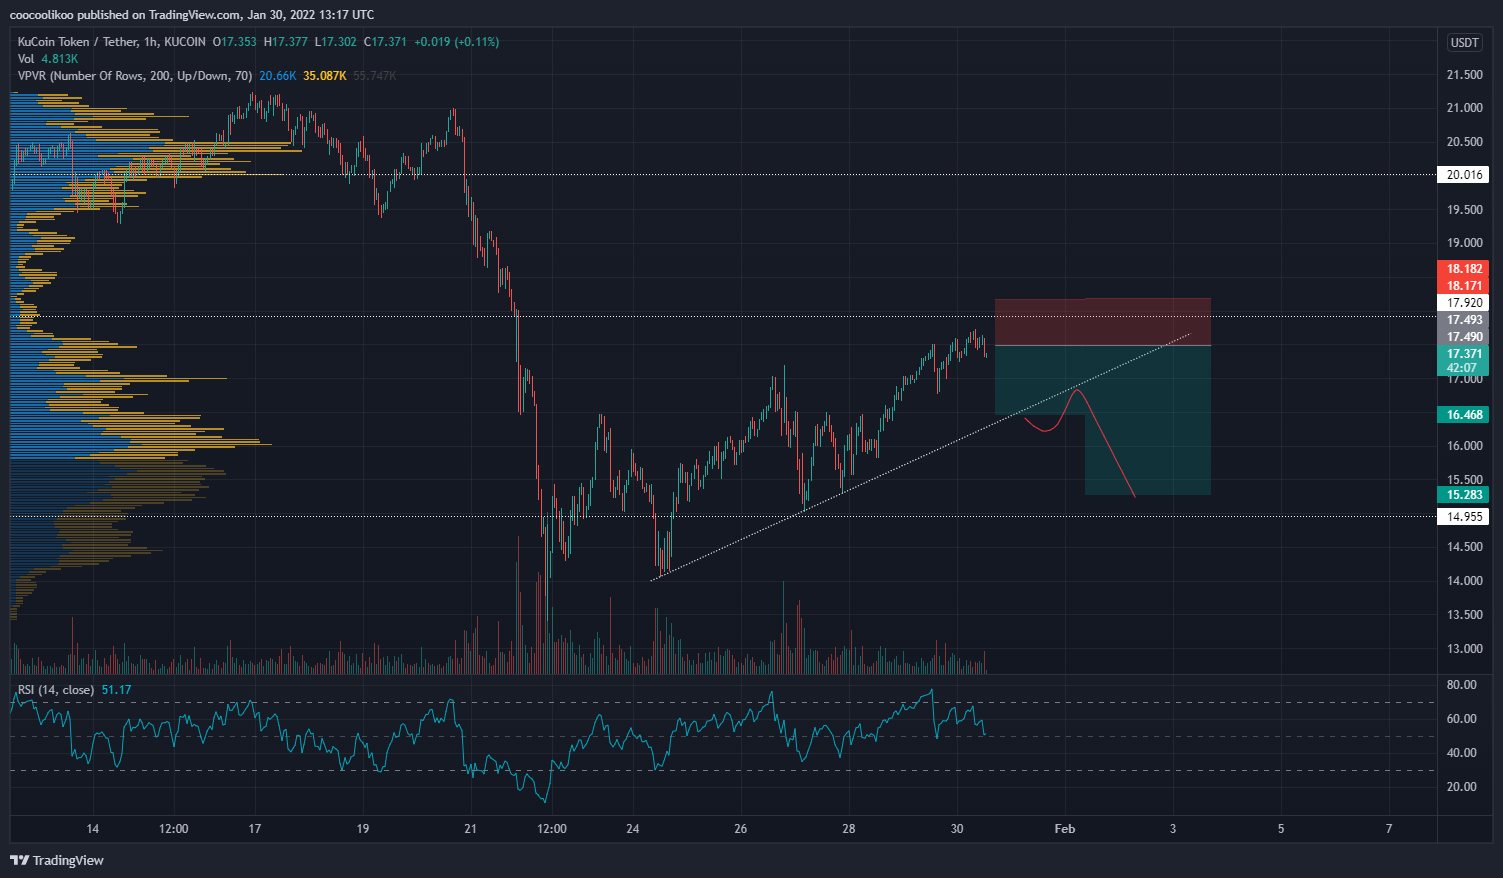Click the 24 date on time axis
Image resolution: width=1503 pixels, height=878 pixels.
633,829
